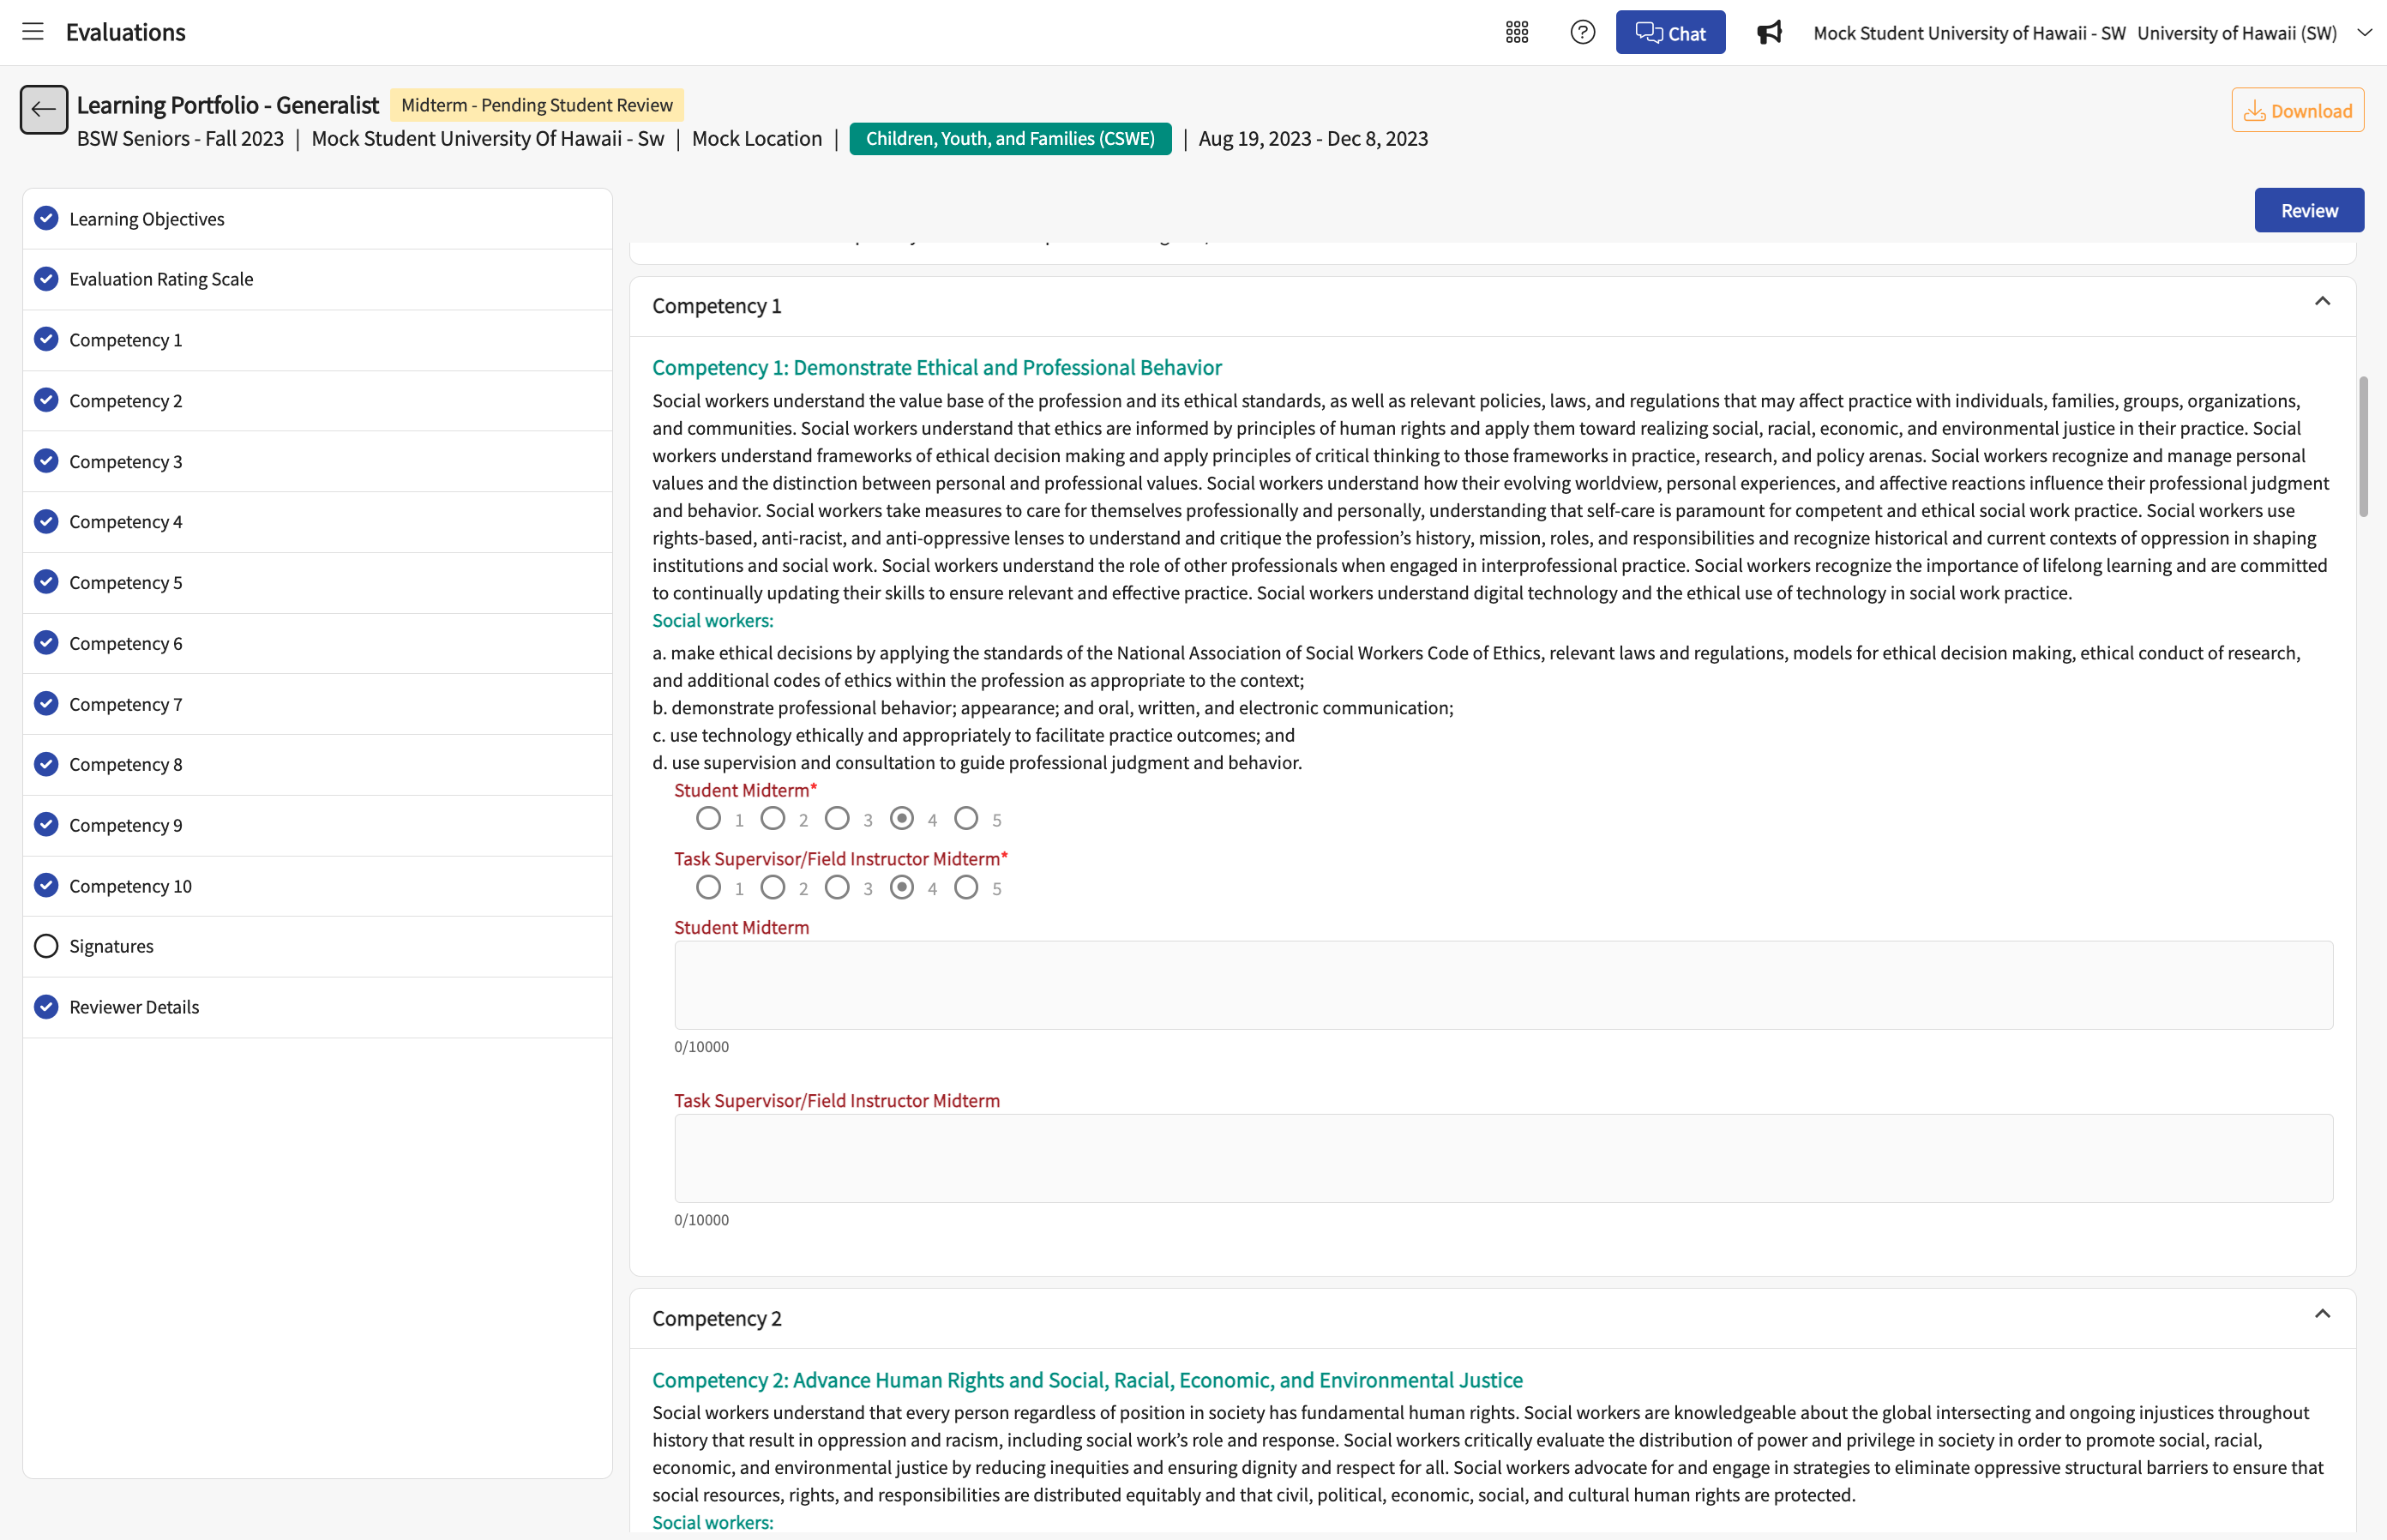
Task: Jump to Competency 7 in sidebar
Action: [317, 704]
